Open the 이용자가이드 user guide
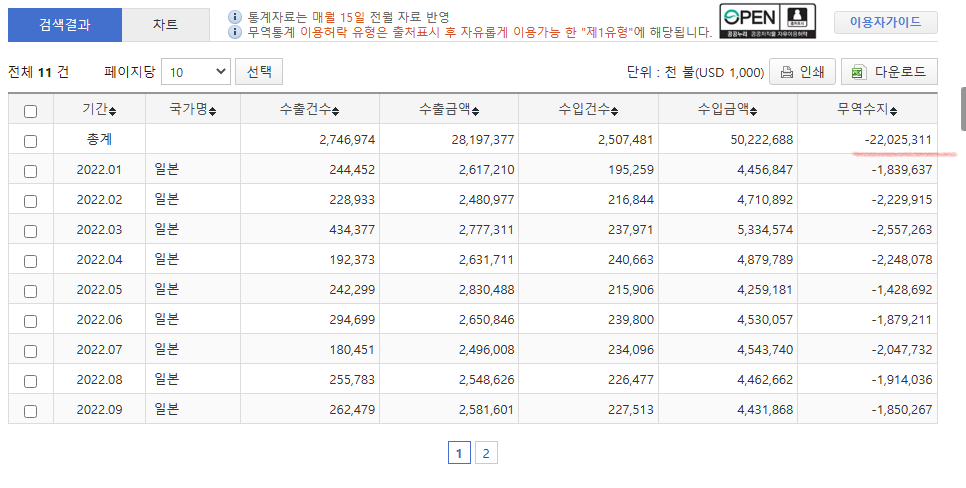966x488 pixels. [x=885, y=23]
